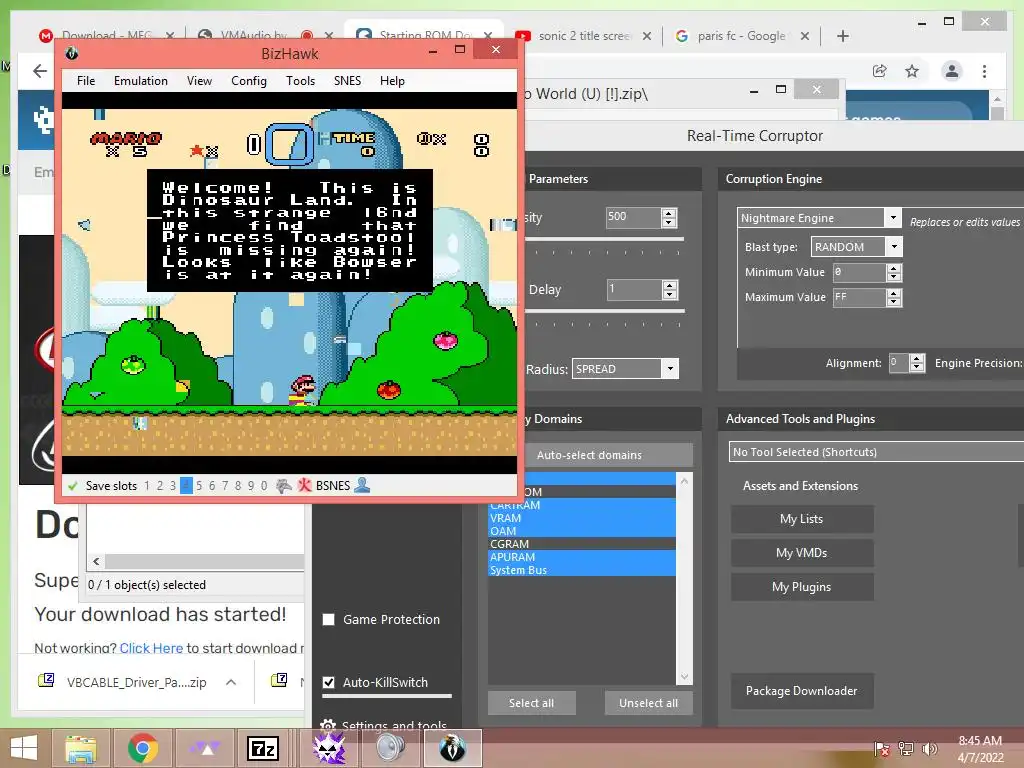Open the Radius SPREAD dropdown
This screenshot has width=1024, height=768.
coord(670,369)
